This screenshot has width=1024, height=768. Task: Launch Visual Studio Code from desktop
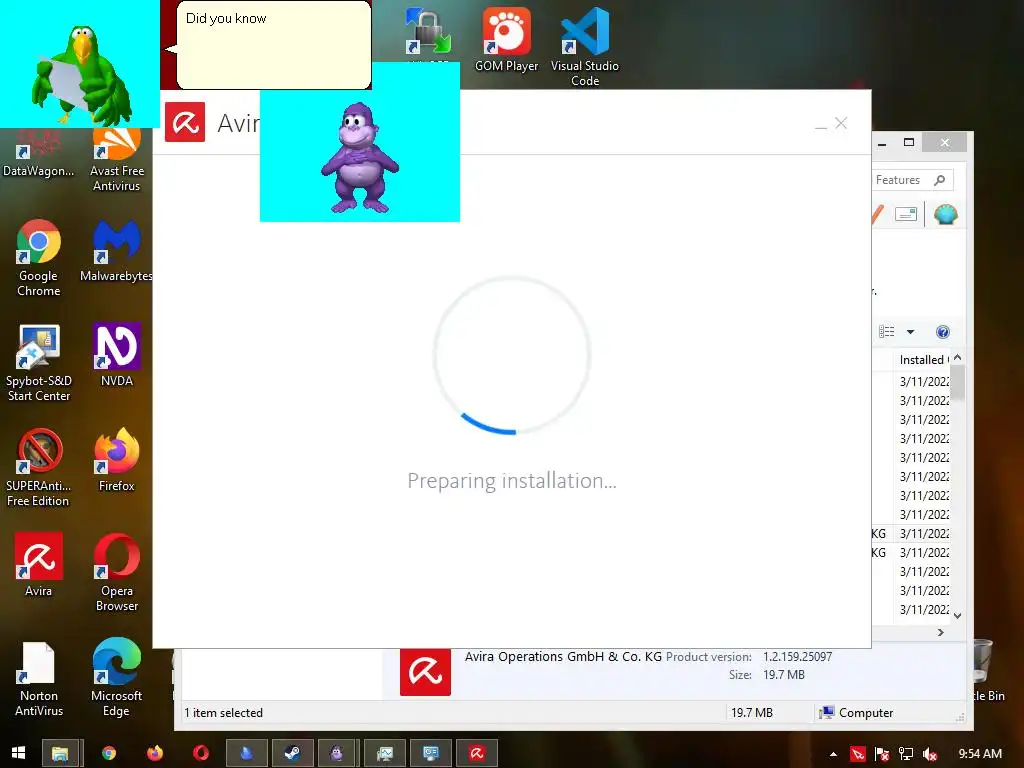pos(584,47)
